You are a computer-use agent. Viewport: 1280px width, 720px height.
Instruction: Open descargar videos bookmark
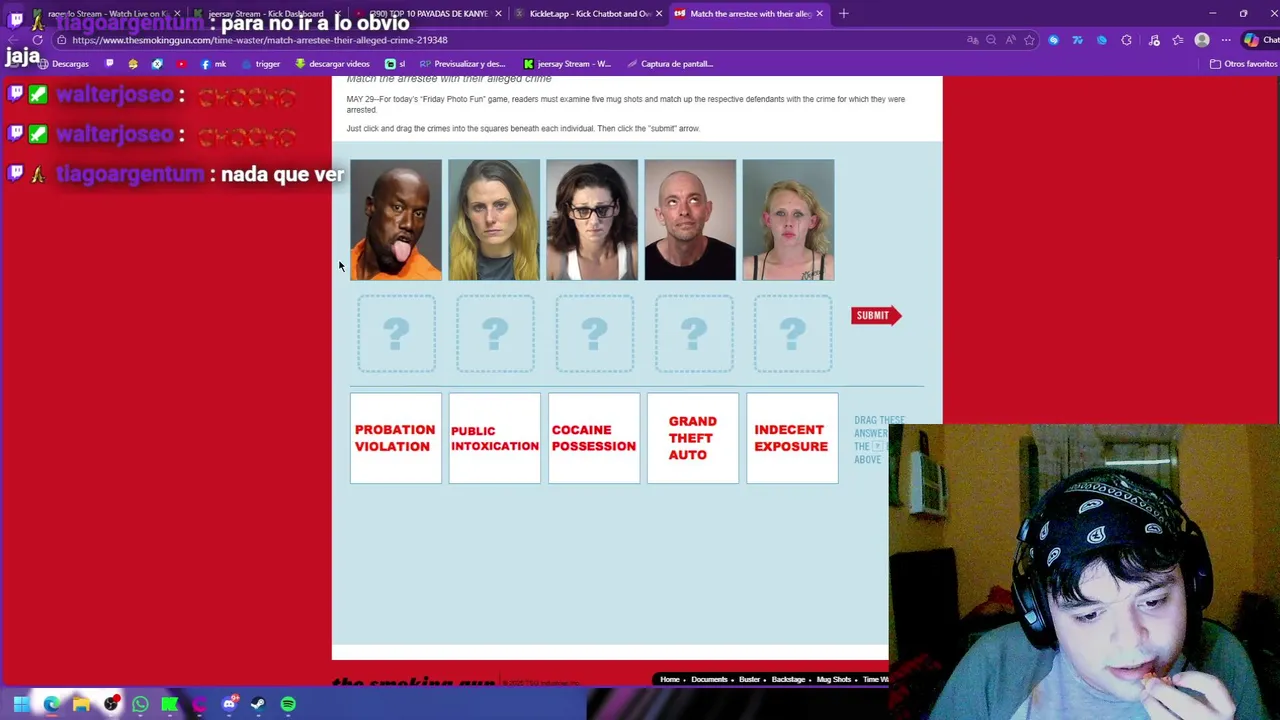coord(332,64)
